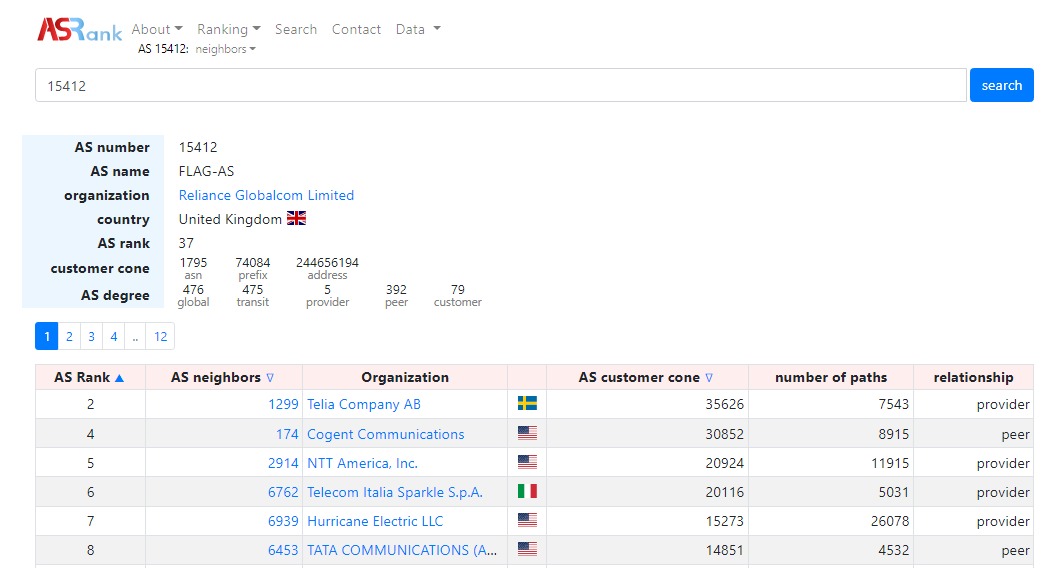The image size is (1039, 568).
Task: Open the Search menu item
Action: point(296,29)
